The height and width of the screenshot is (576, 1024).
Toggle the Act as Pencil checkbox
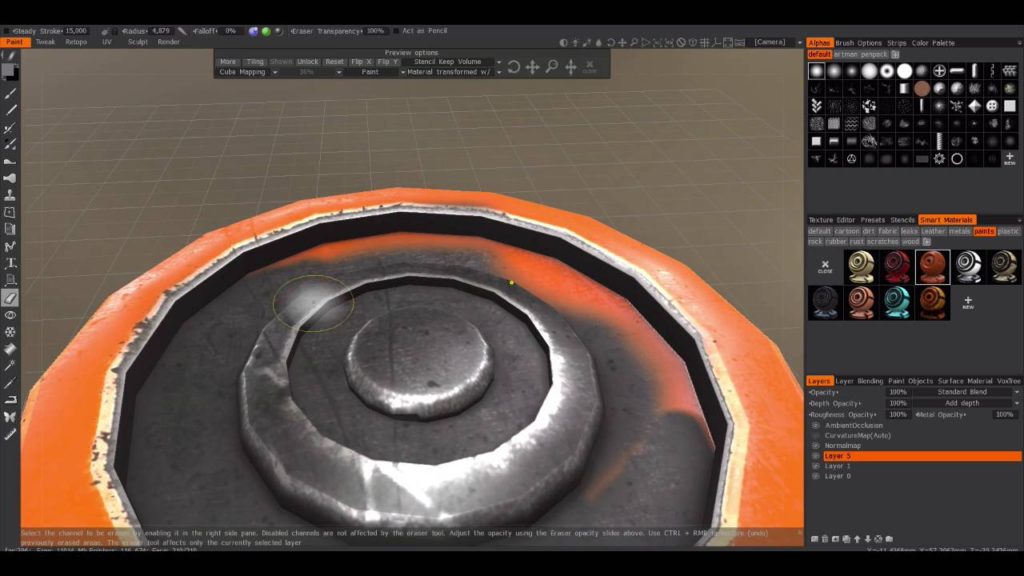coord(395,31)
